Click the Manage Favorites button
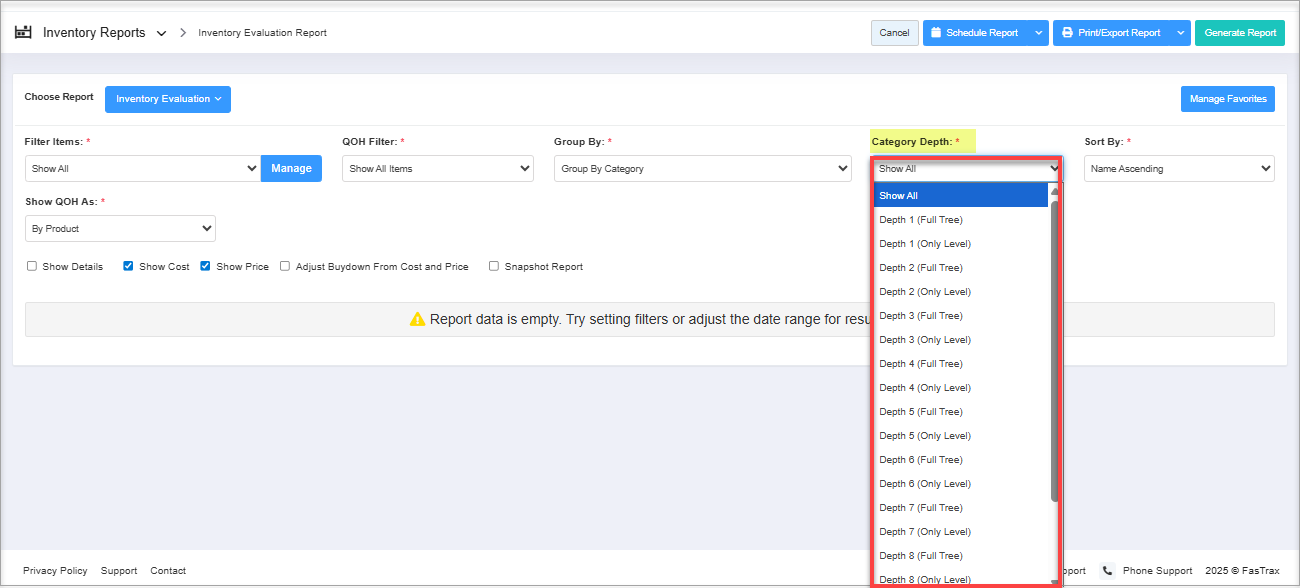Viewport: 1300px width, 588px height. 1227,99
